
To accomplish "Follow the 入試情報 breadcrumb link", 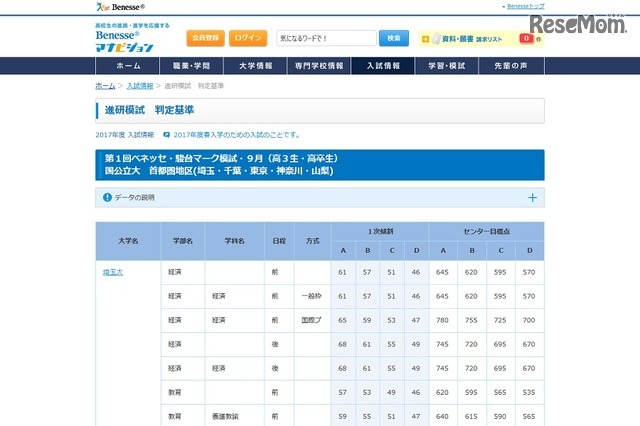I will coord(140,87).
